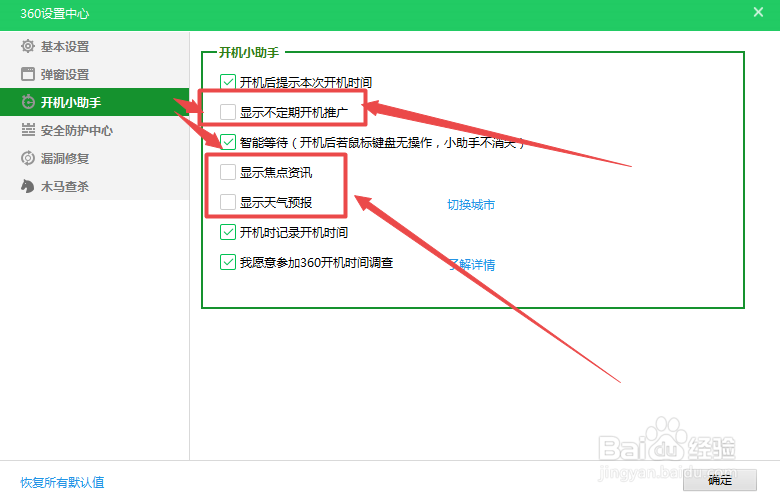Uncheck 开机时记录开机时间 checkbox
The height and width of the screenshot is (500, 780).
(x=228, y=232)
